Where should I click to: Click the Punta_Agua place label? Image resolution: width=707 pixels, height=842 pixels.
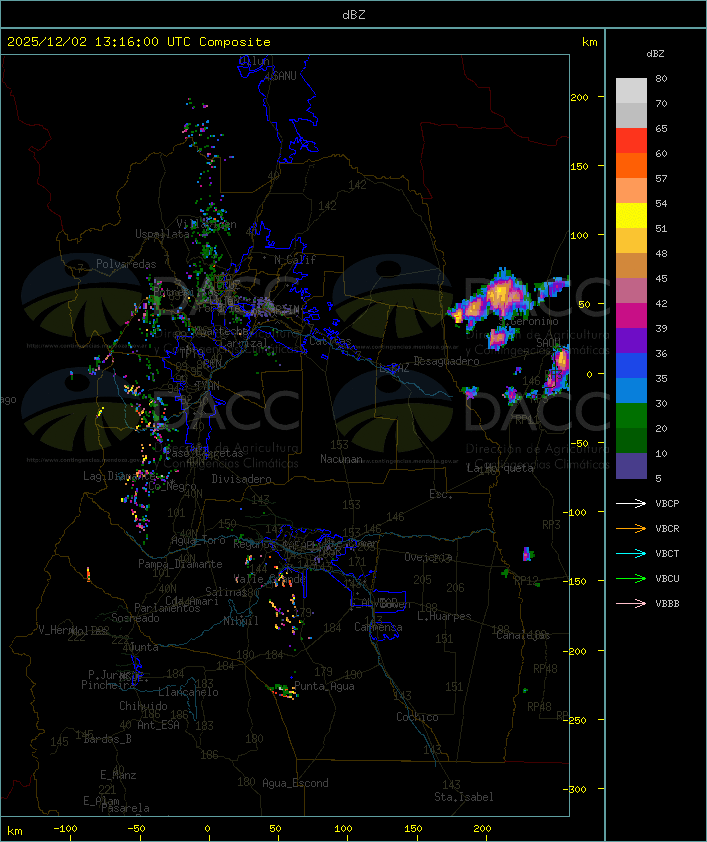[324, 686]
